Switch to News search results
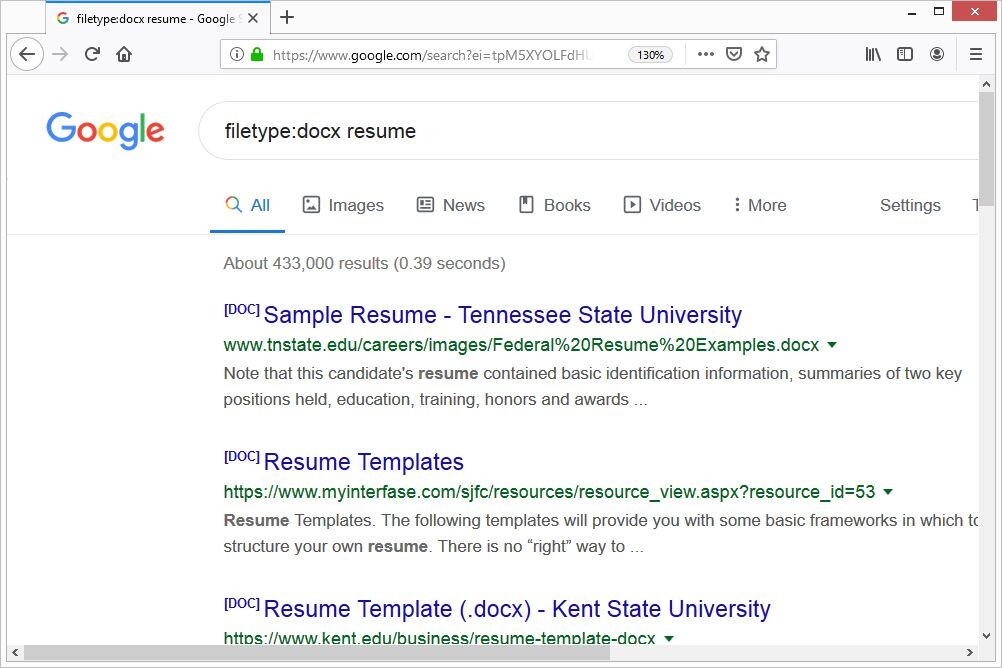 451,205
